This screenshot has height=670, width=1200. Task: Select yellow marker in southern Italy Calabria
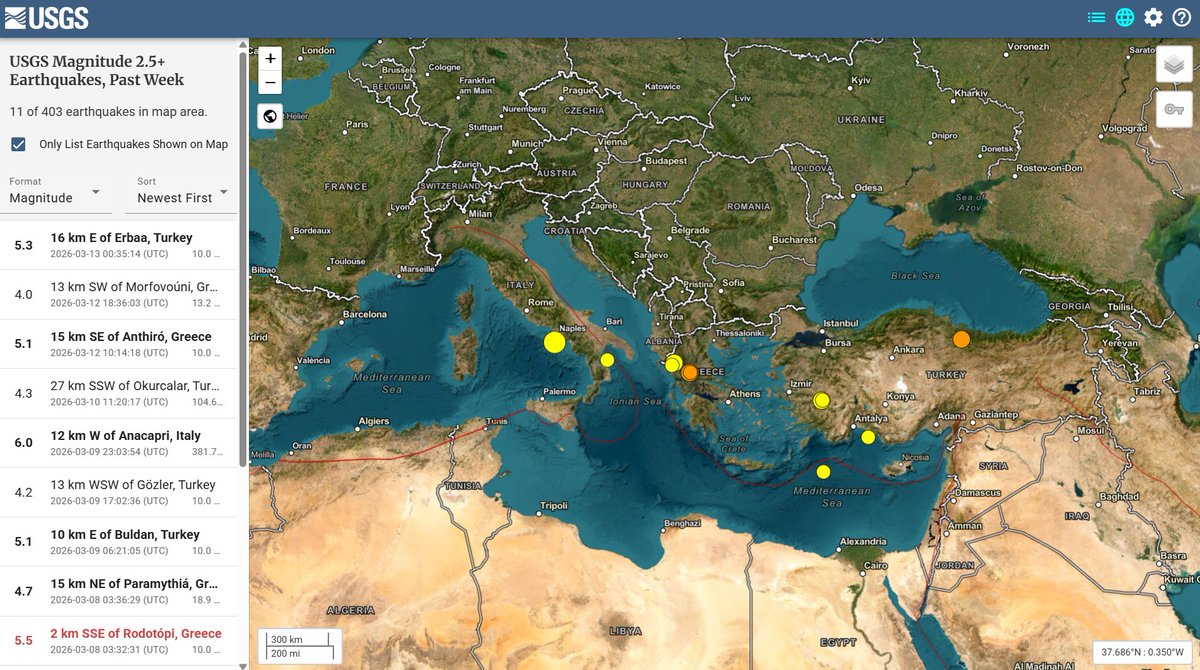(607, 360)
